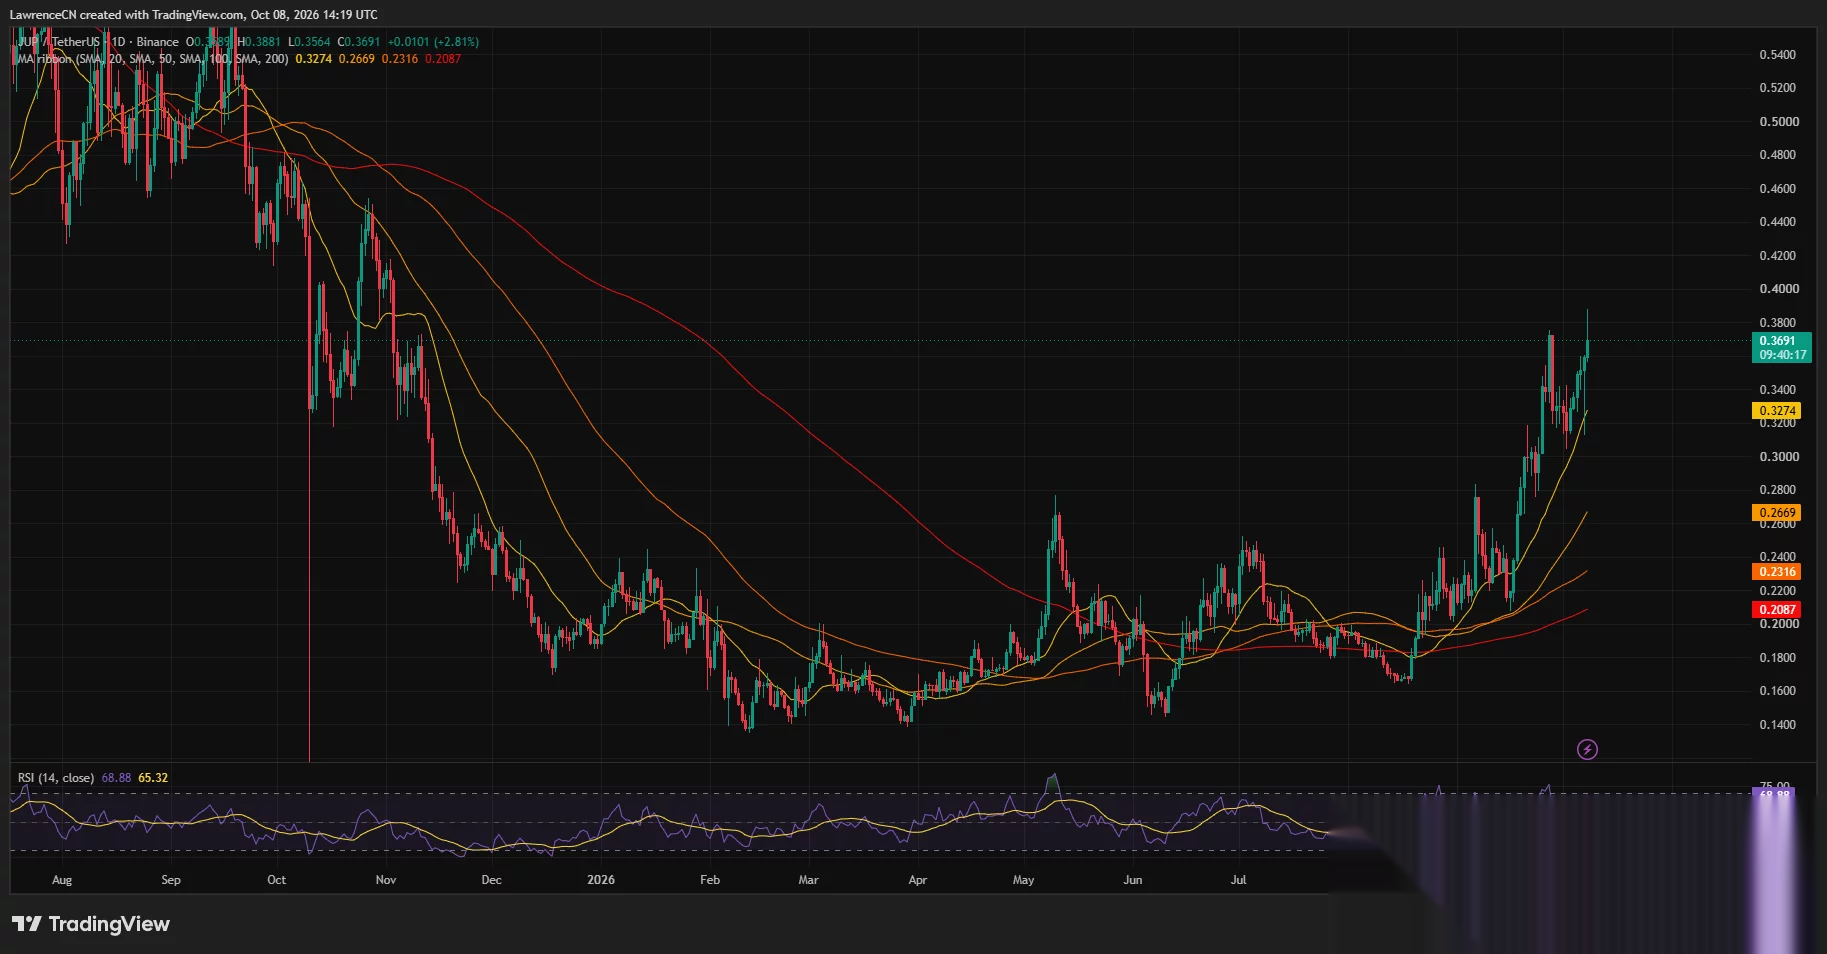Viewport: 1827px width, 954px height.
Task: Click the Jul label on time axis
Action: 1238,880
